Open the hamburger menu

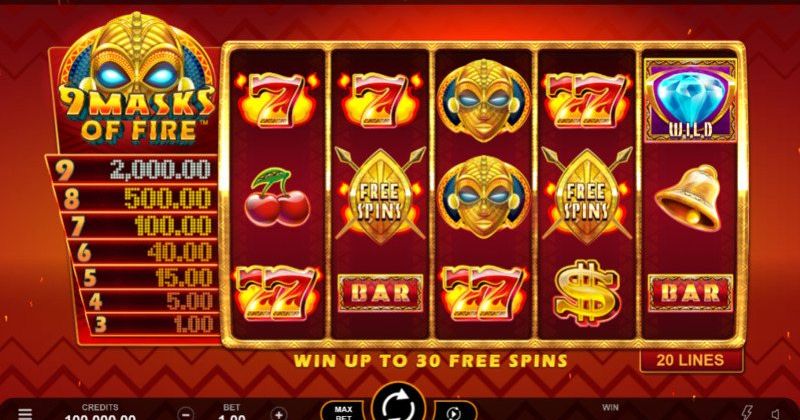click(x=25, y=414)
